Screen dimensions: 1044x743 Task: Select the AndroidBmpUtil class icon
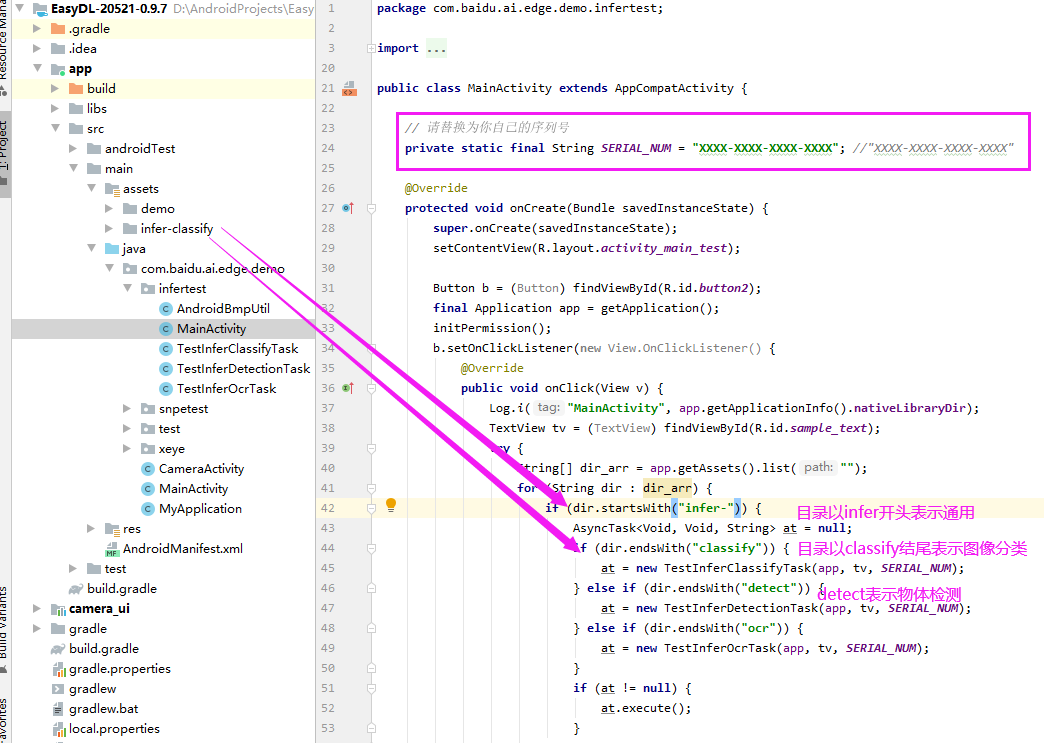click(166, 309)
